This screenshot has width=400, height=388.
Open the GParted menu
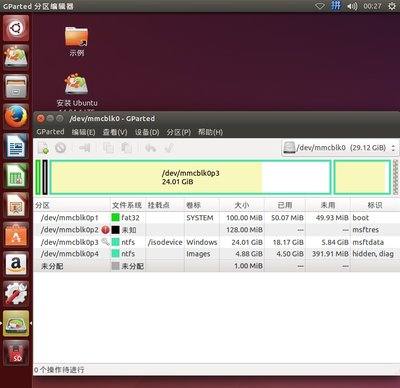pos(50,132)
